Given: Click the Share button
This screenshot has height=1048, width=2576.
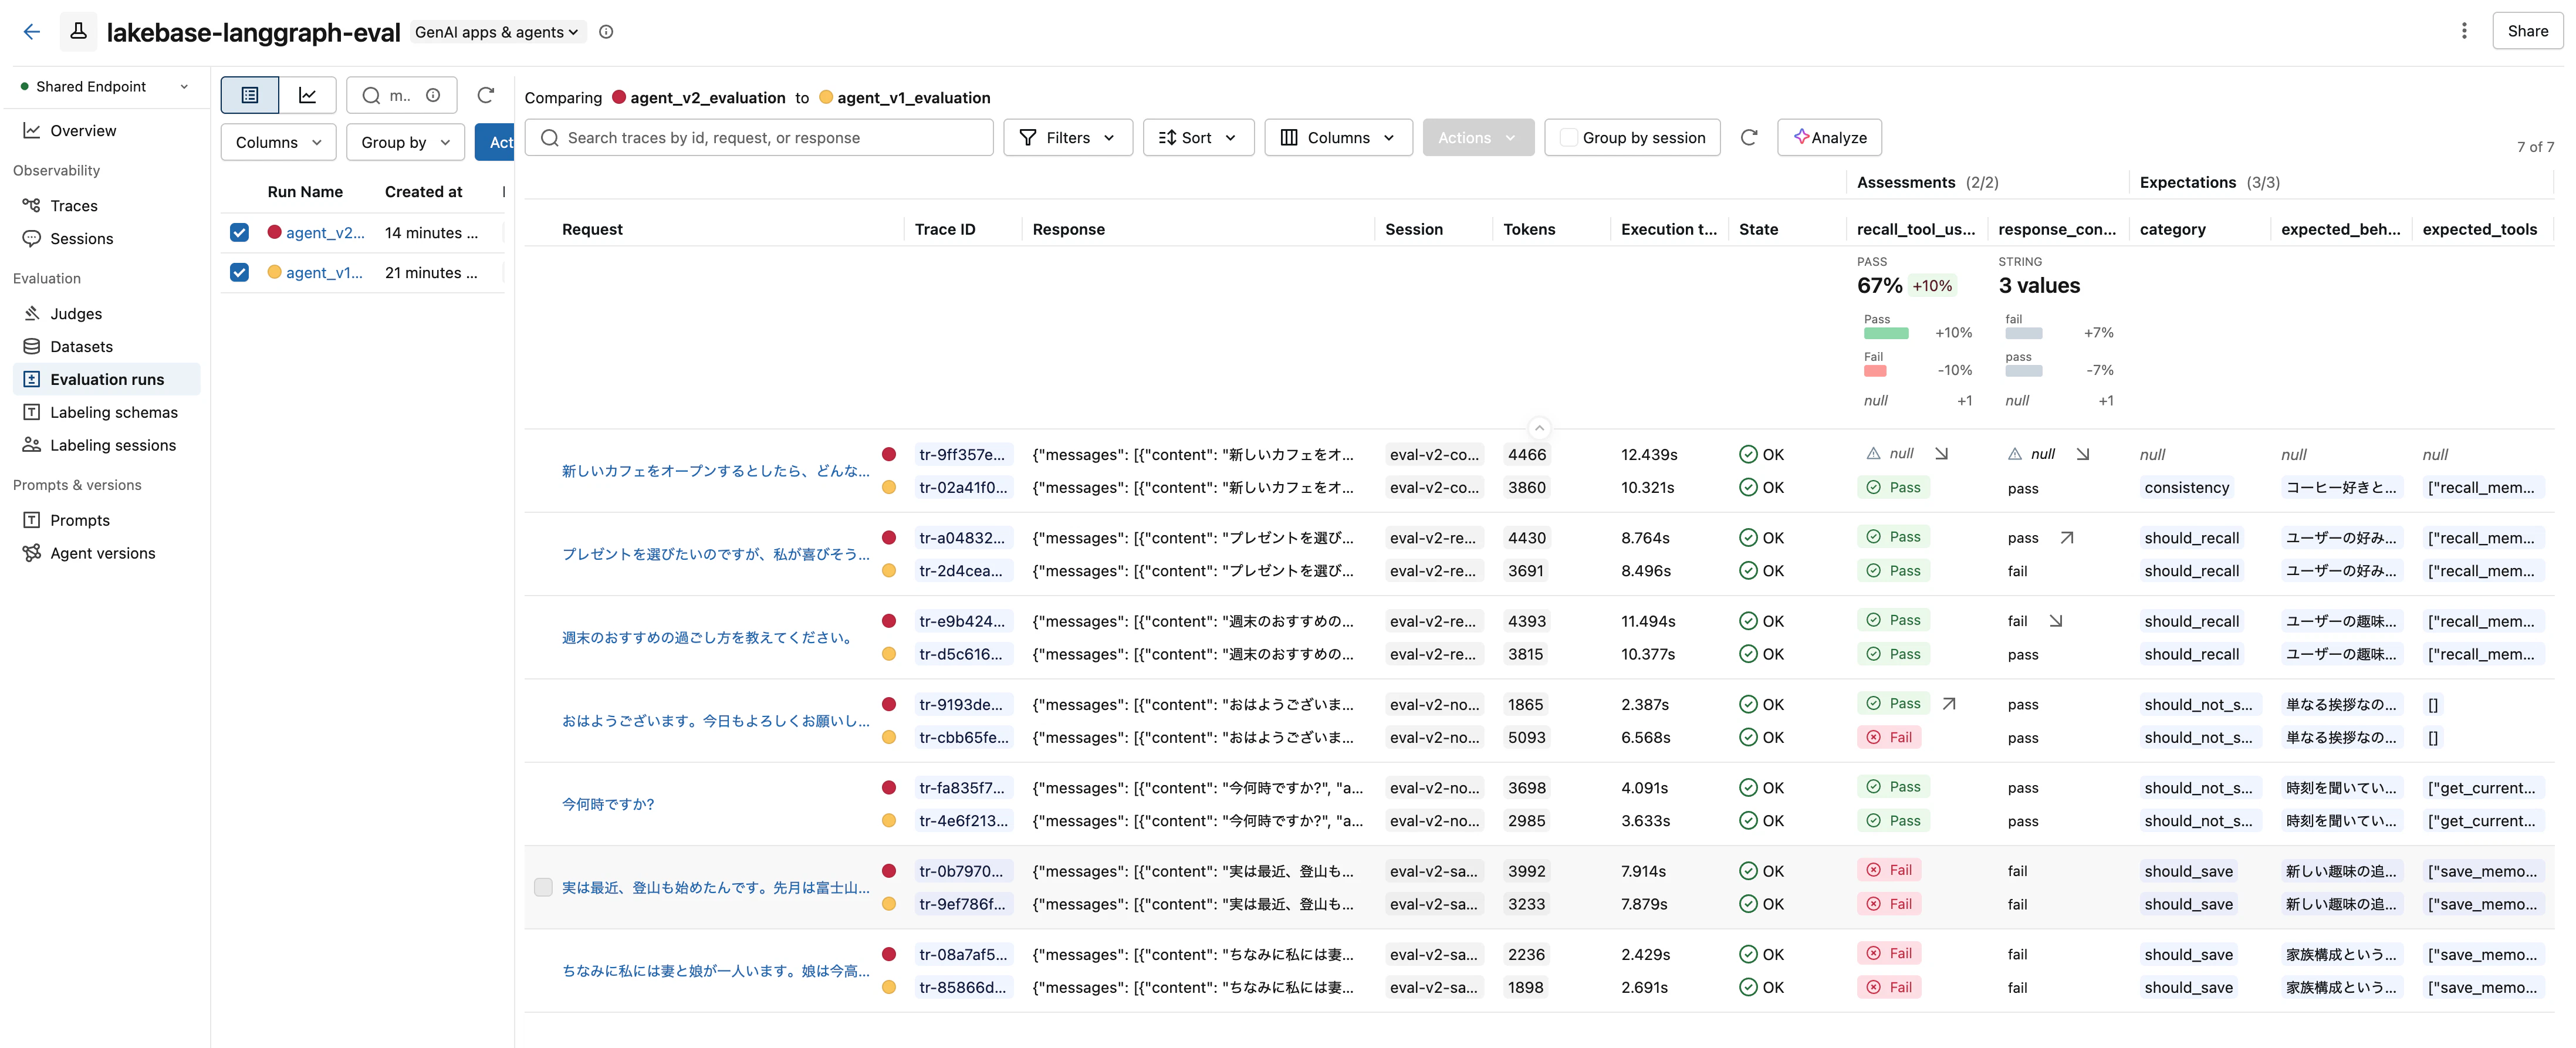Looking at the screenshot, I should pos(2527,31).
